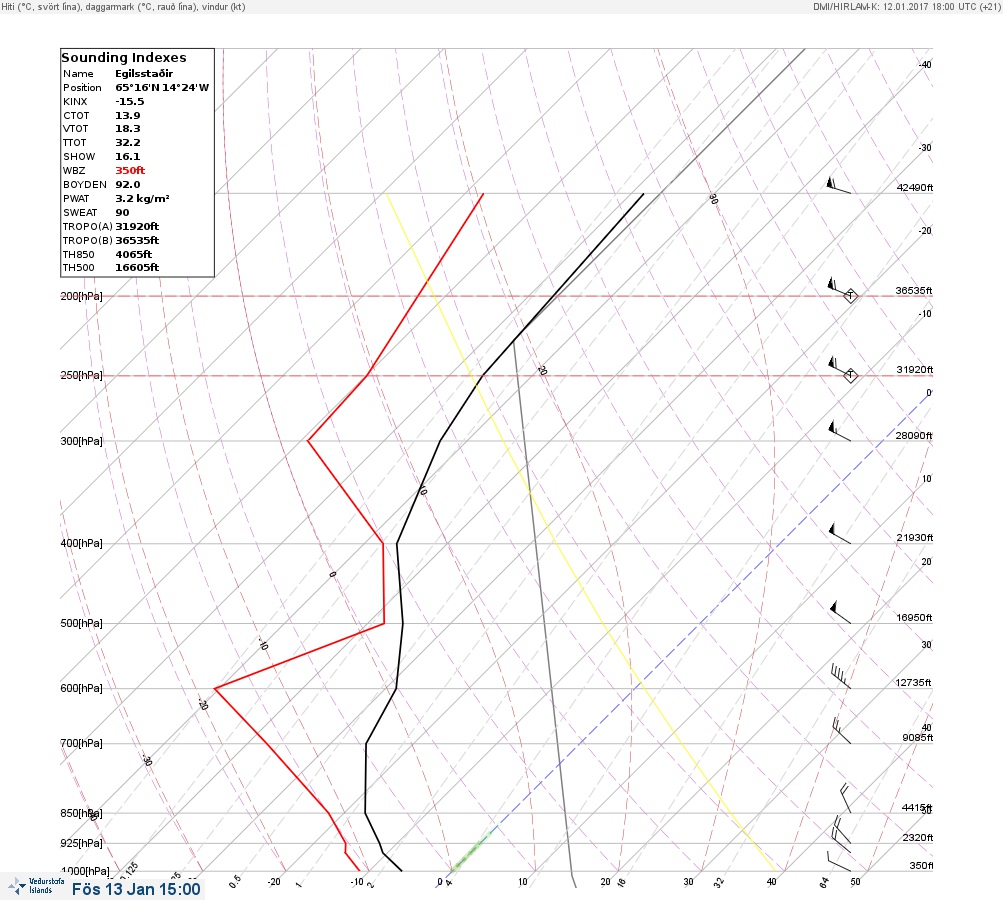The image size is (1003, 900).
Task: Click the KINX value -15.5
Action: pos(130,102)
